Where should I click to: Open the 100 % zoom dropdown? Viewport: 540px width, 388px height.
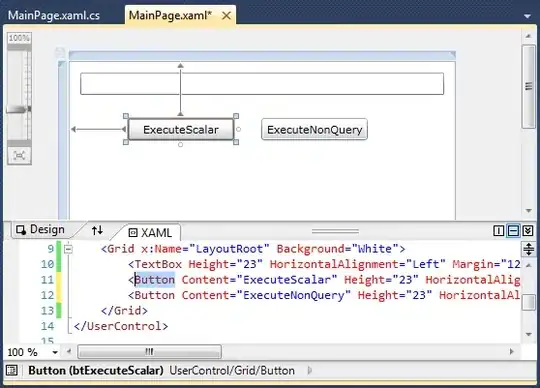tap(55, 352)
